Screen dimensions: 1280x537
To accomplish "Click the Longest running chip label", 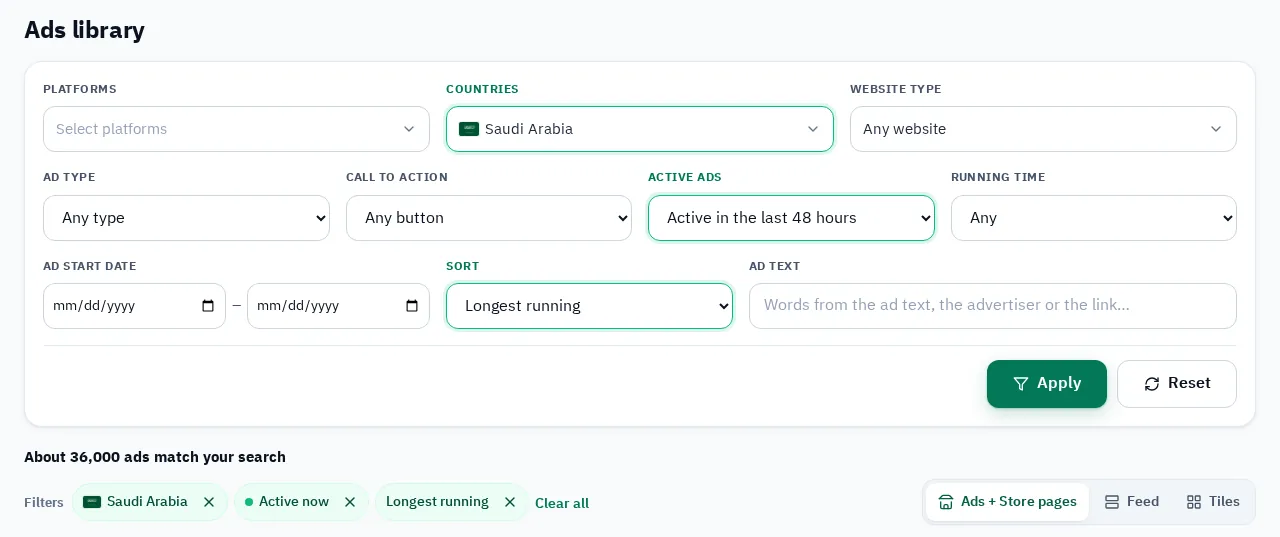I will [x=437, y=502].
